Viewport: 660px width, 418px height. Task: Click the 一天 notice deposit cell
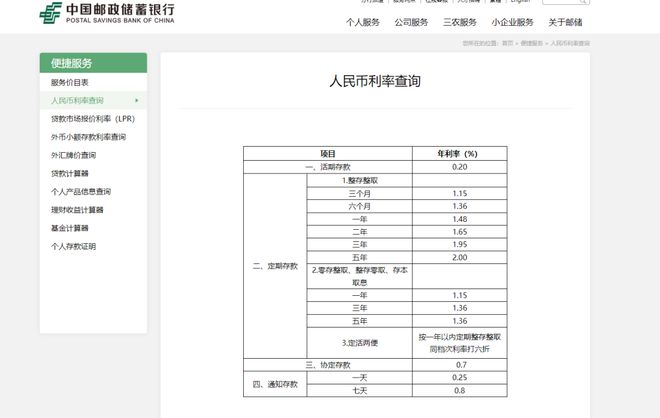click(x=360, y=378)
